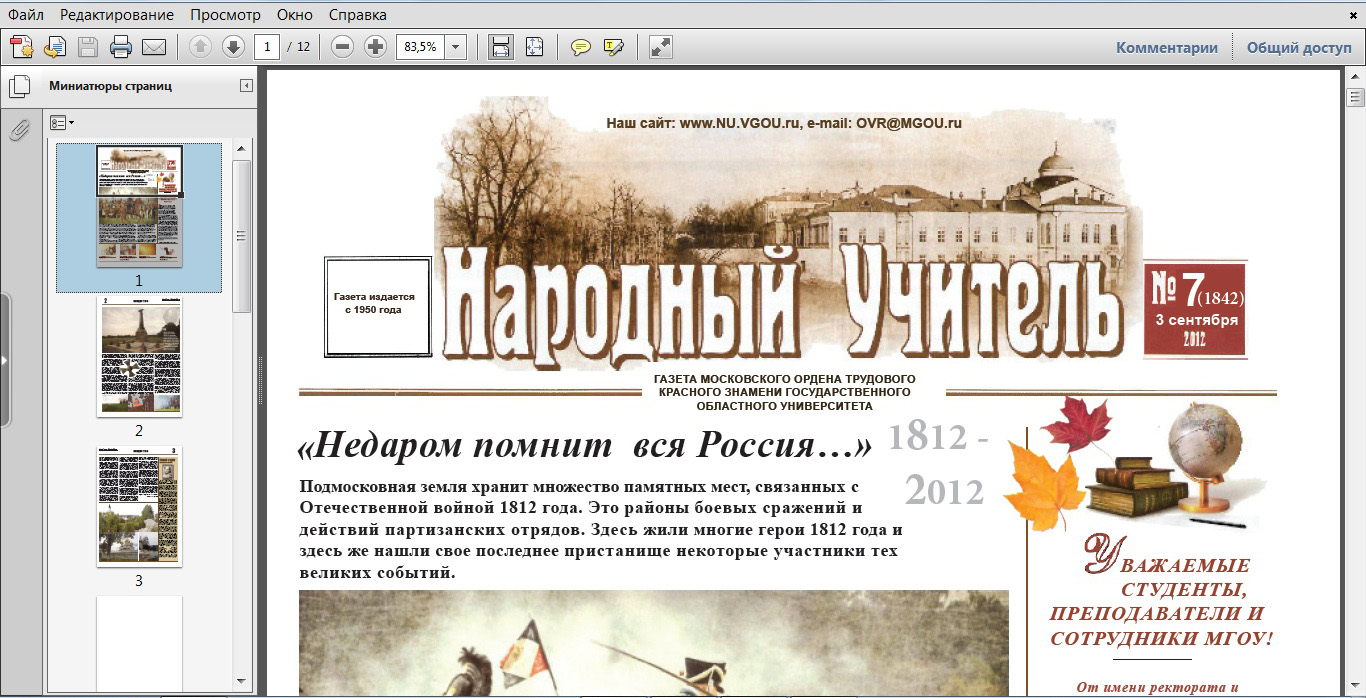Click the document scrollbar up arrow
Viewport: 1366px width, 698px height.
coord(1356,77)
